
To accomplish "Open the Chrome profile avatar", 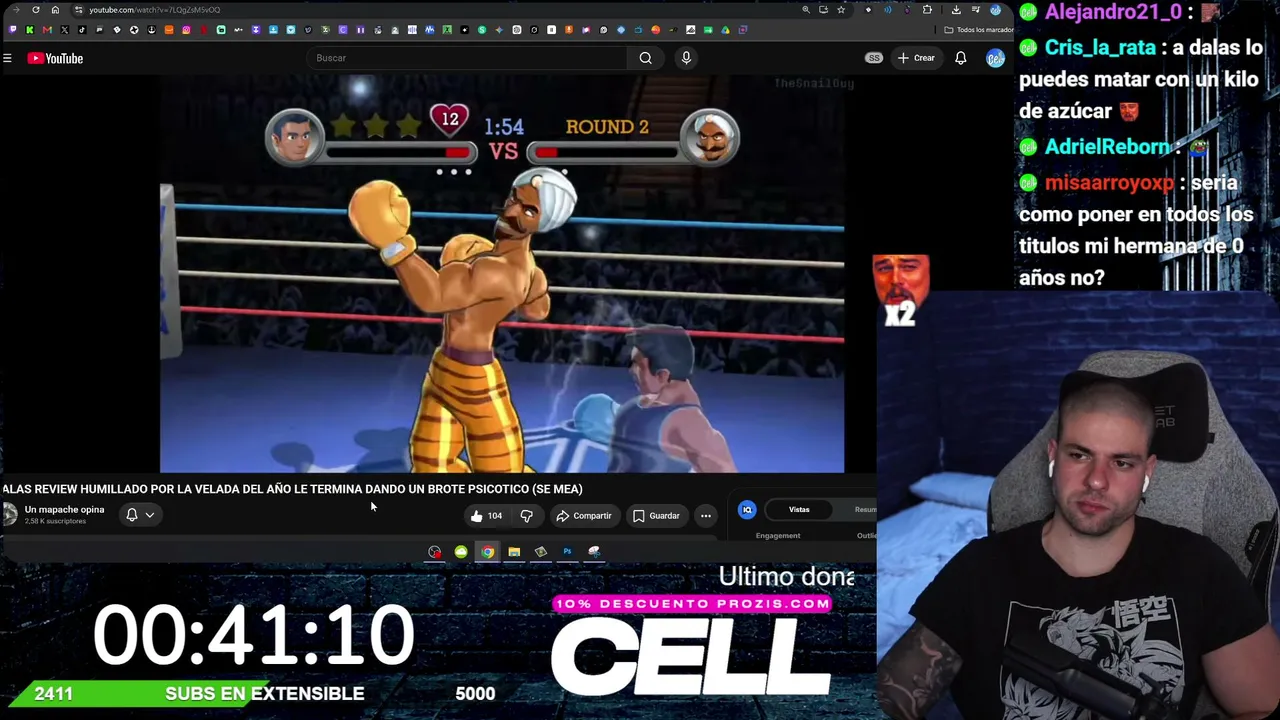I will (995, 10).
